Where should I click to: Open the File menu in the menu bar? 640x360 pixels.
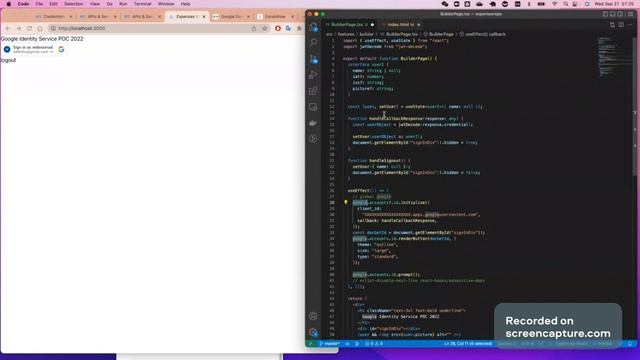coord(39,4)
